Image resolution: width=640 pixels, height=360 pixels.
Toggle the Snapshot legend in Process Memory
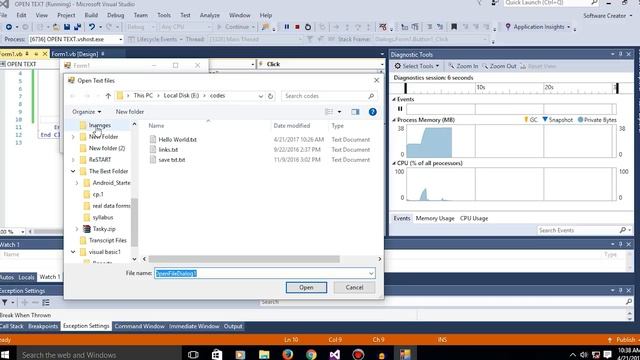(558, 120)
